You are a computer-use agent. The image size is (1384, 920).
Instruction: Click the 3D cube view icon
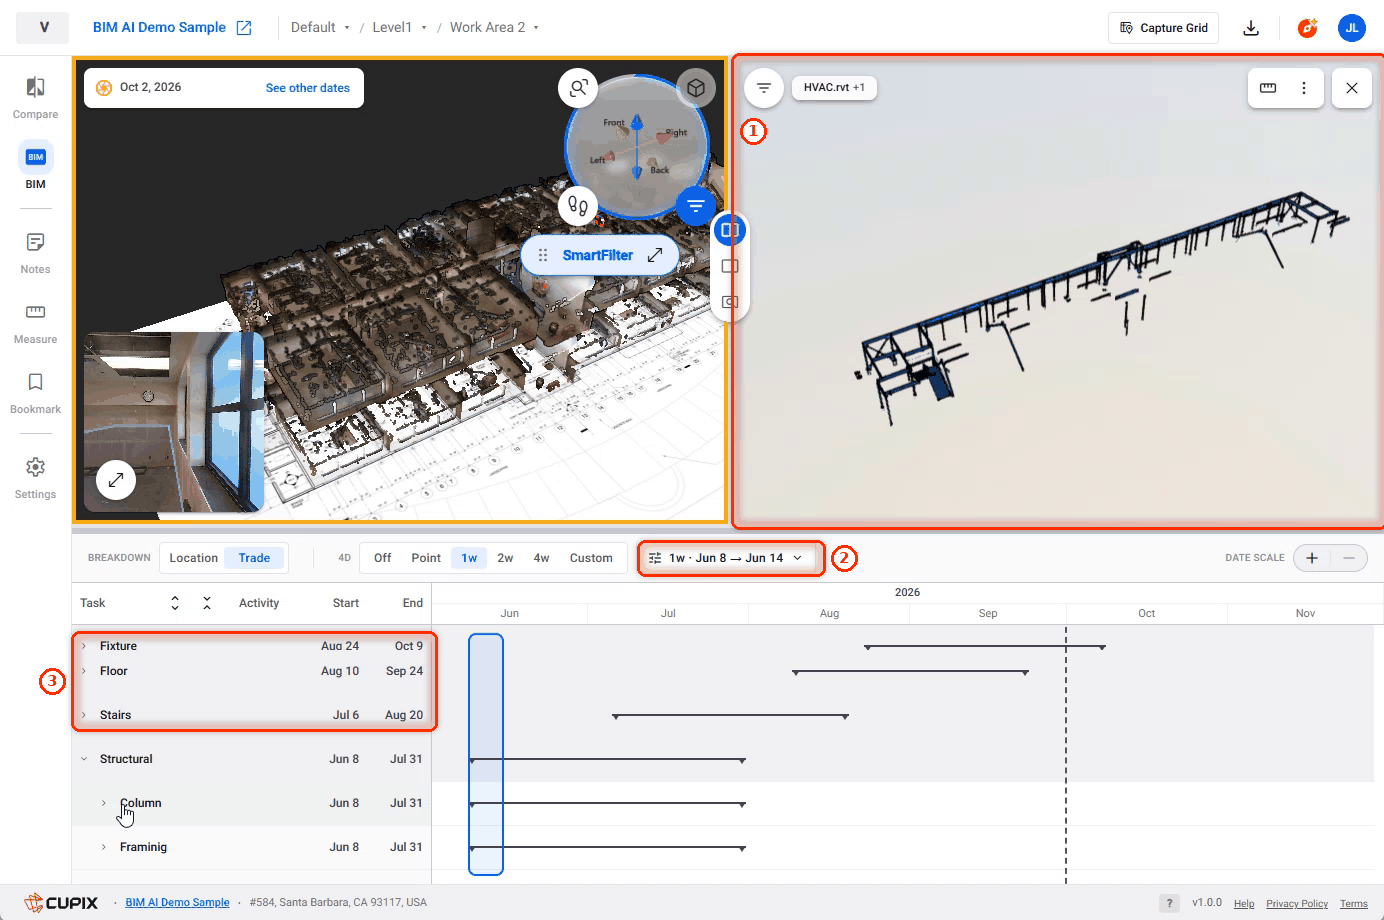pyautogui.click(x=696, y=88)
